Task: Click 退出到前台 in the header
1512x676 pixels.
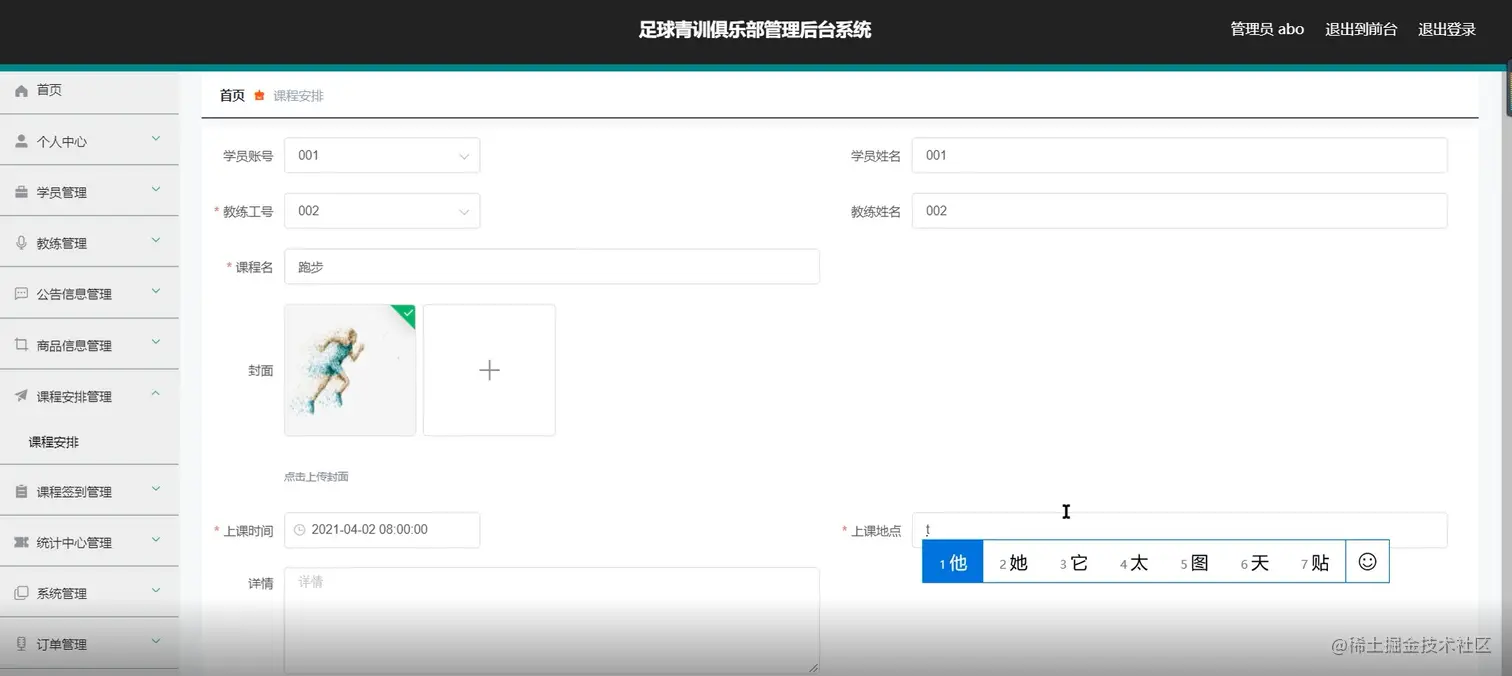Action: pyautogui.click(x=1361, y=29)
